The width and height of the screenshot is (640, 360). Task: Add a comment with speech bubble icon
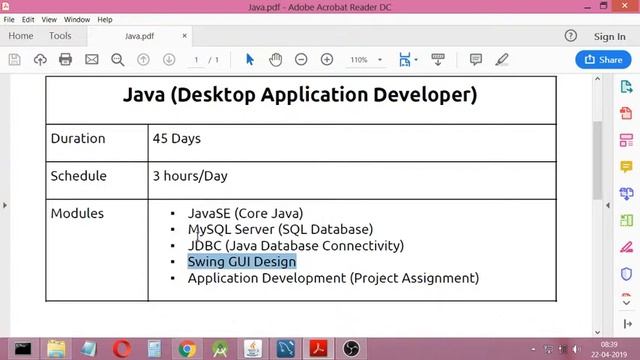tap(476, 60)
